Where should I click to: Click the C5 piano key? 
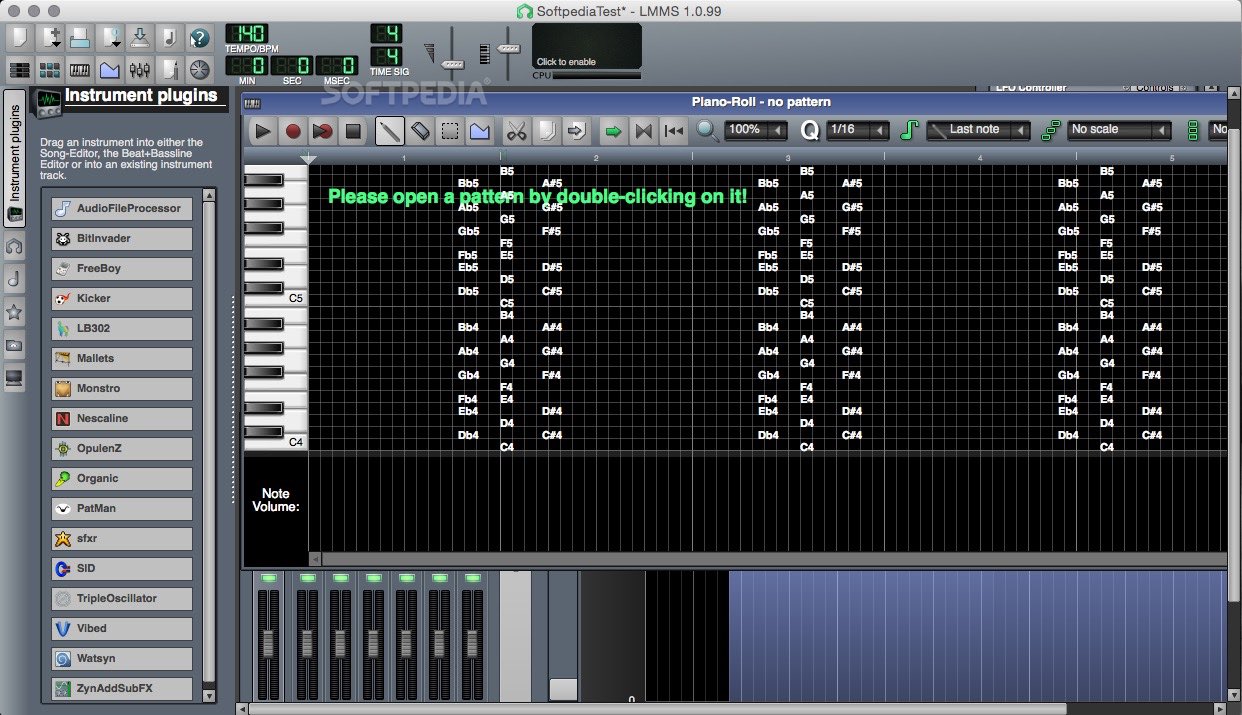(276, 298)
